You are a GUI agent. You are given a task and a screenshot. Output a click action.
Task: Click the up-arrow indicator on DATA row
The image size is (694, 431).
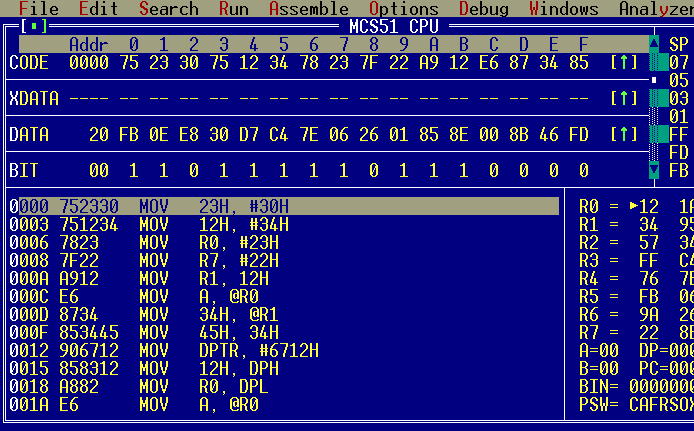tap(623, 134)
